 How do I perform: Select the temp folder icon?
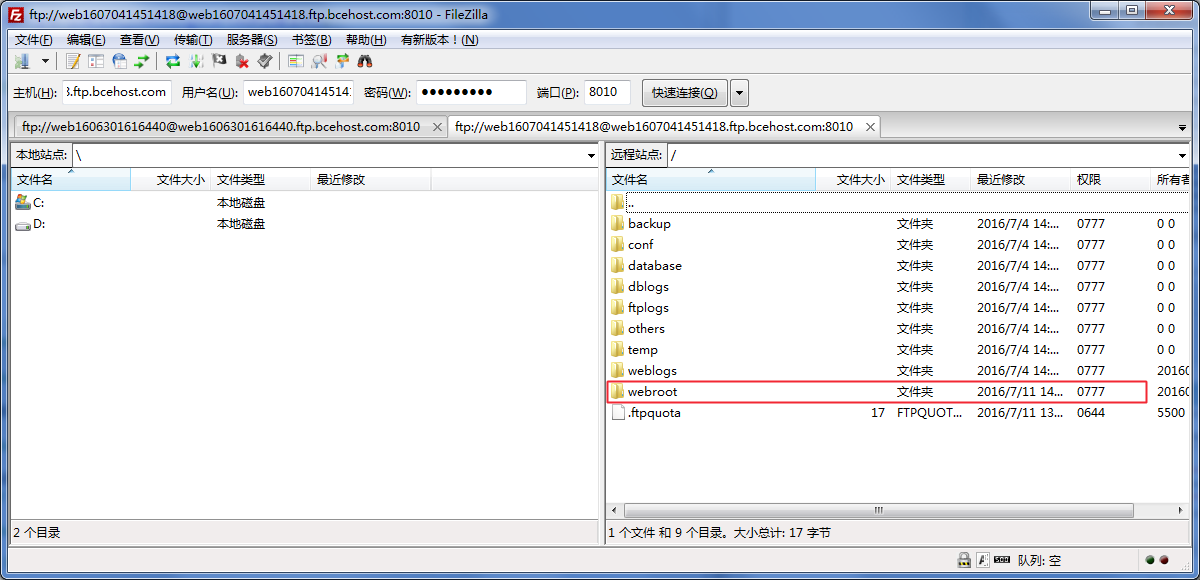pyautogui.click(x=617, y=350)
